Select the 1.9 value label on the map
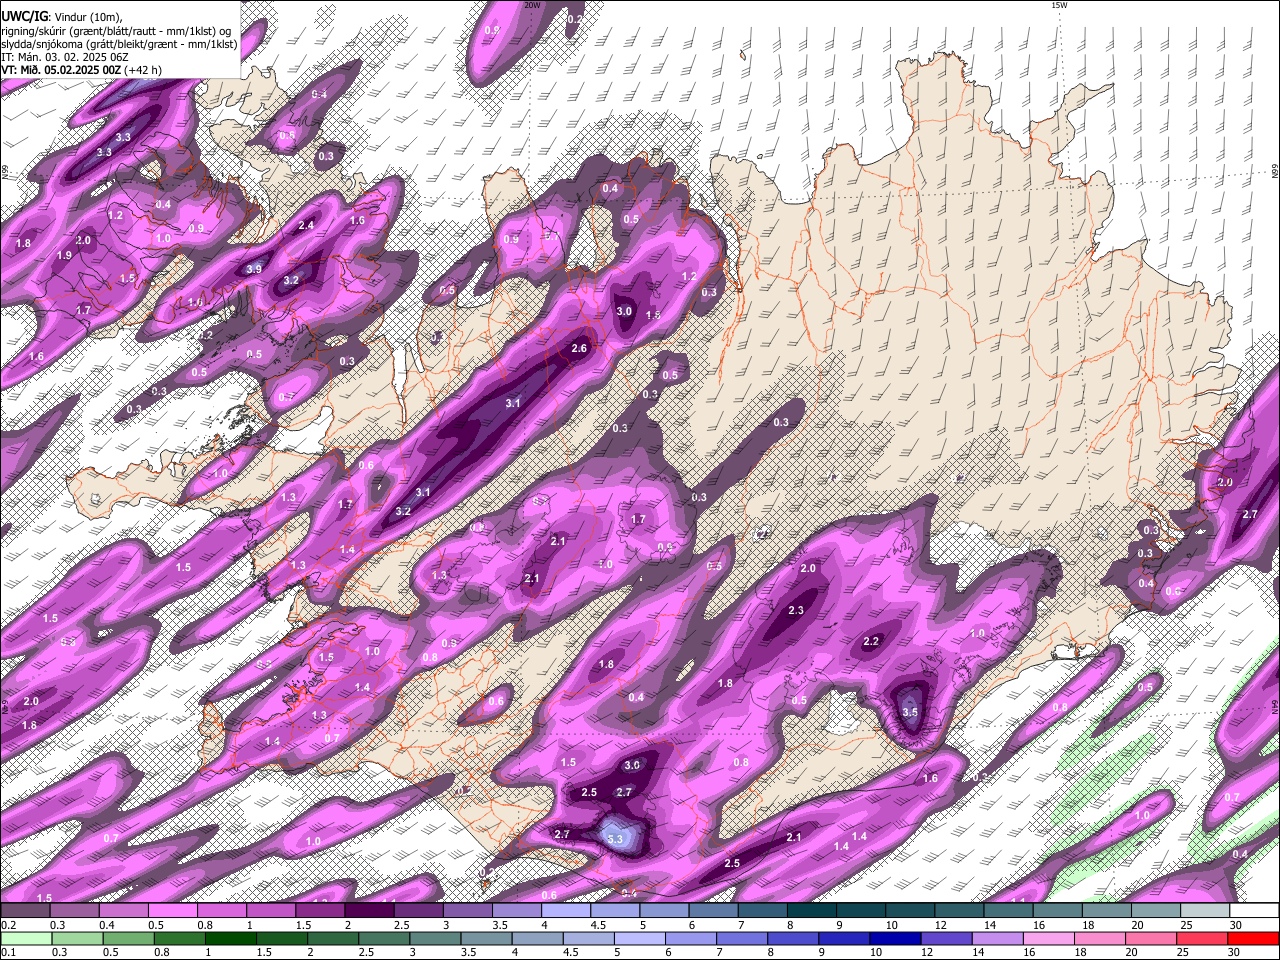The height and width of the screenshot is (960, 1280). pos(64,255)
